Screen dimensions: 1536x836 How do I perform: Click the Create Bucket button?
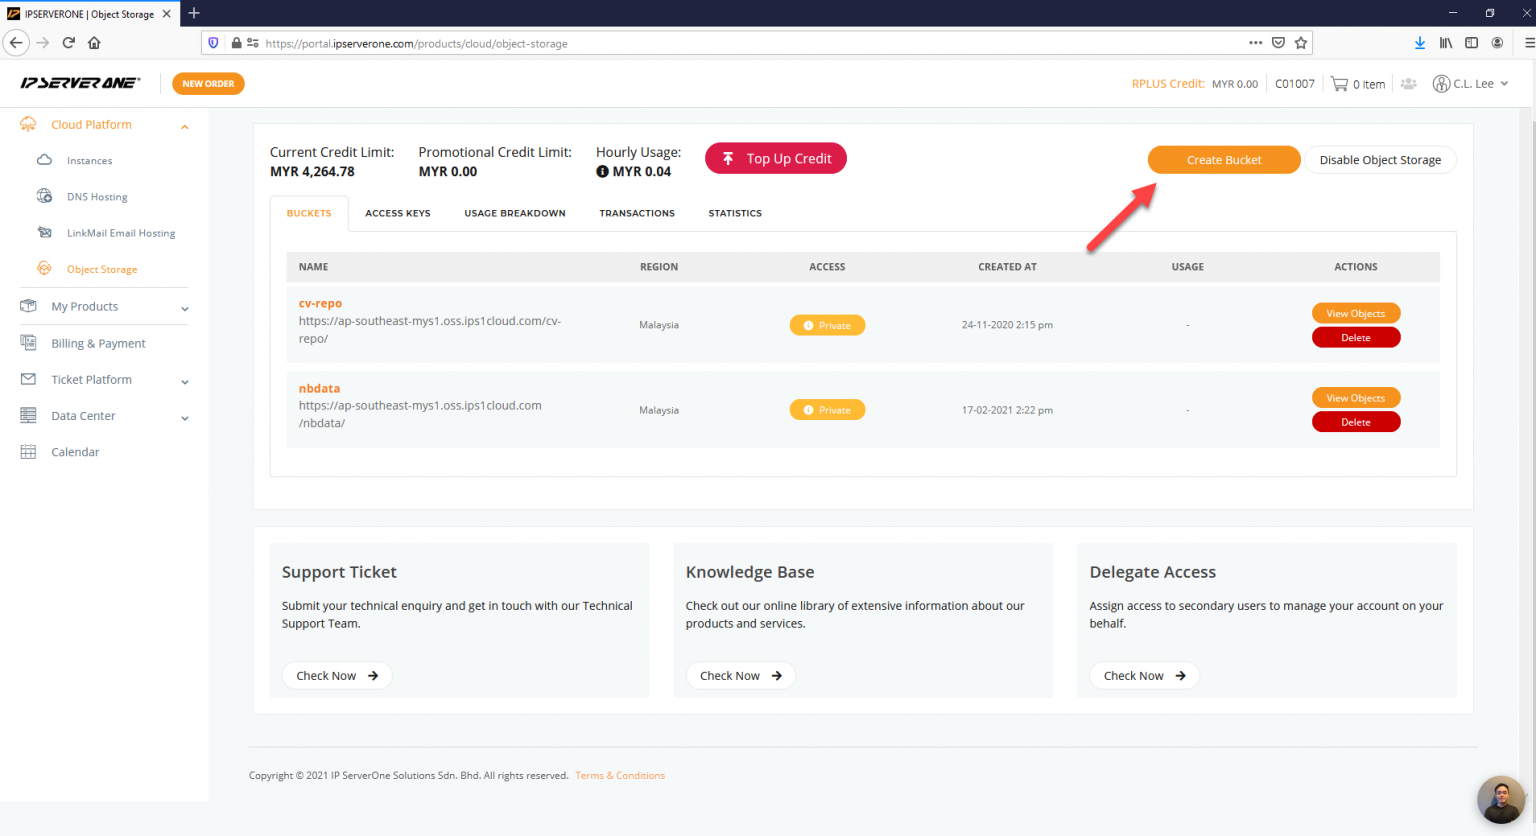pyautogui.click(x=1223, y=160)
